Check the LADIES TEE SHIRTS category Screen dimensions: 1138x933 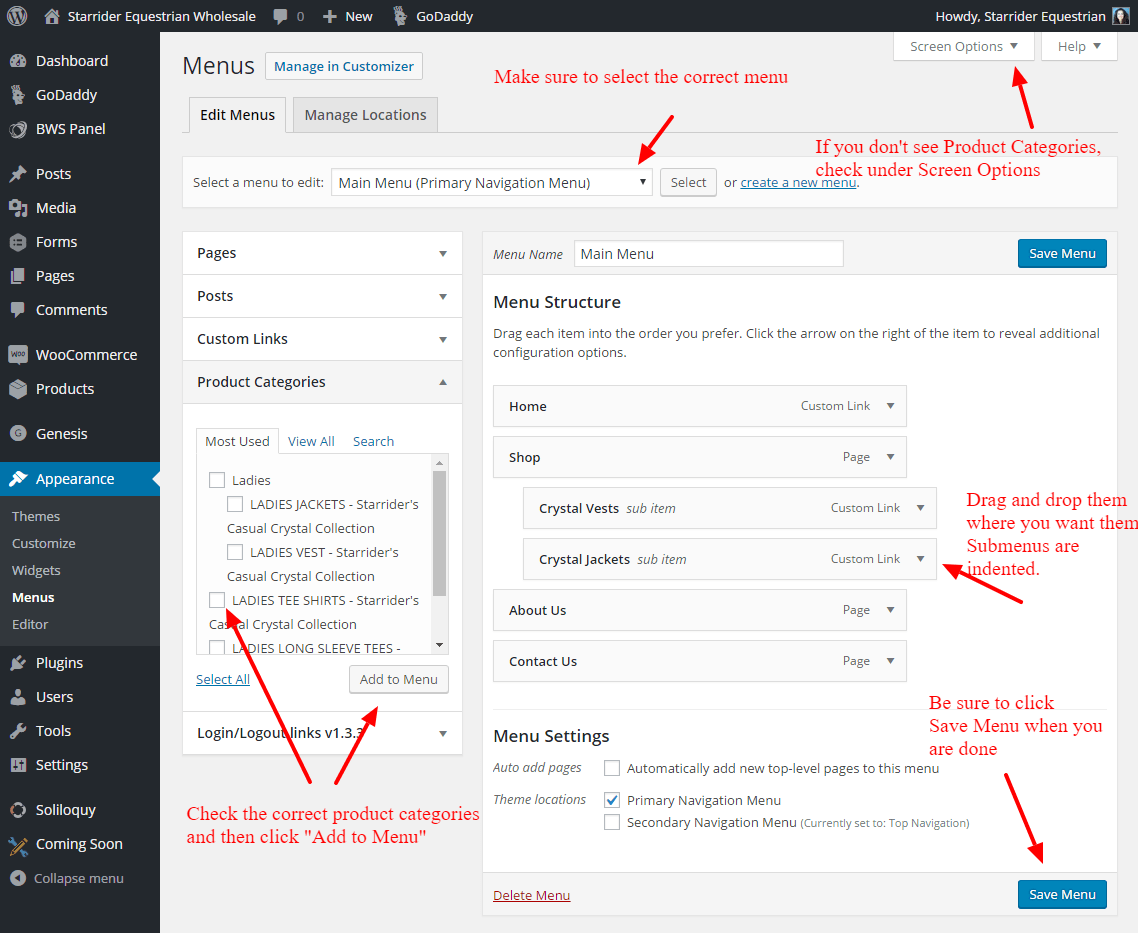coord(217,599)
